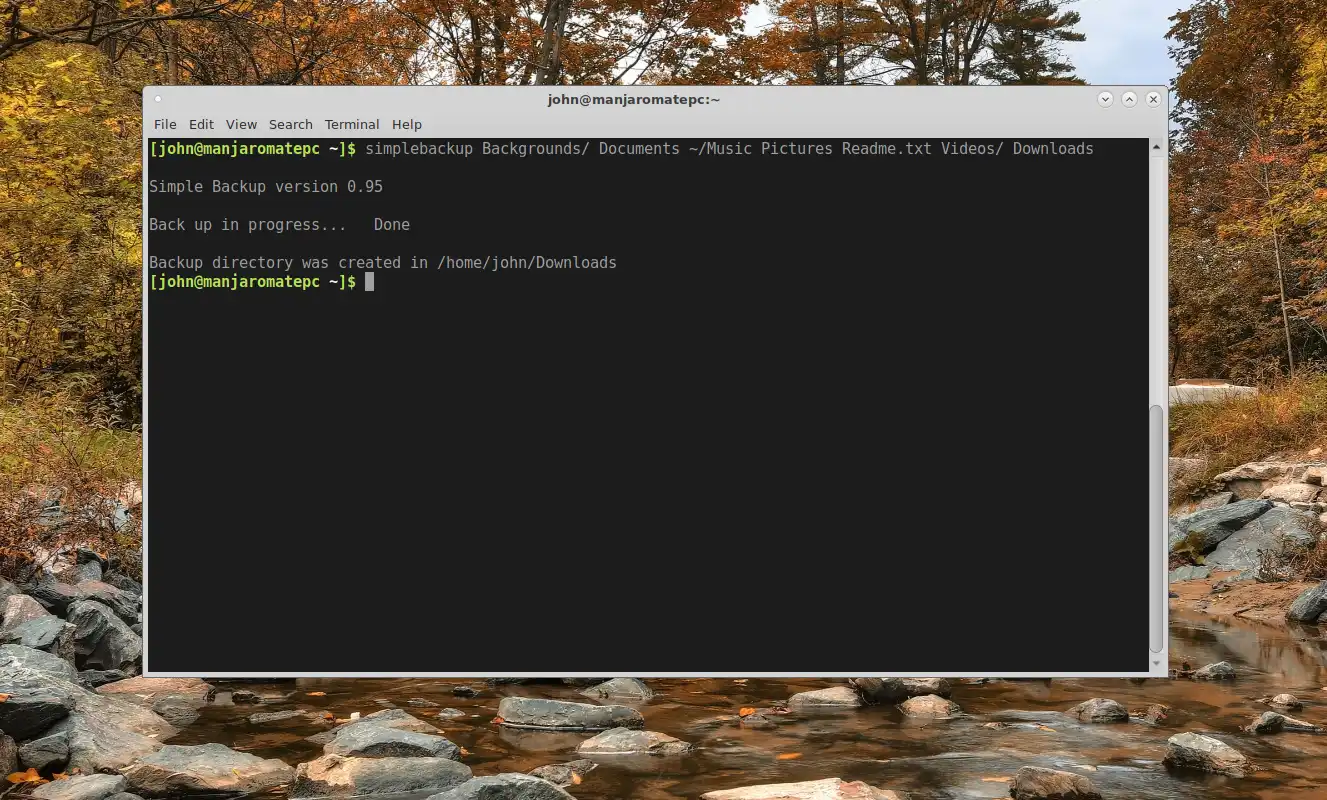Click the terminal cursor at the last prompt
The width and height of the screenshot is (1327, 800).
tap(369, 282)
